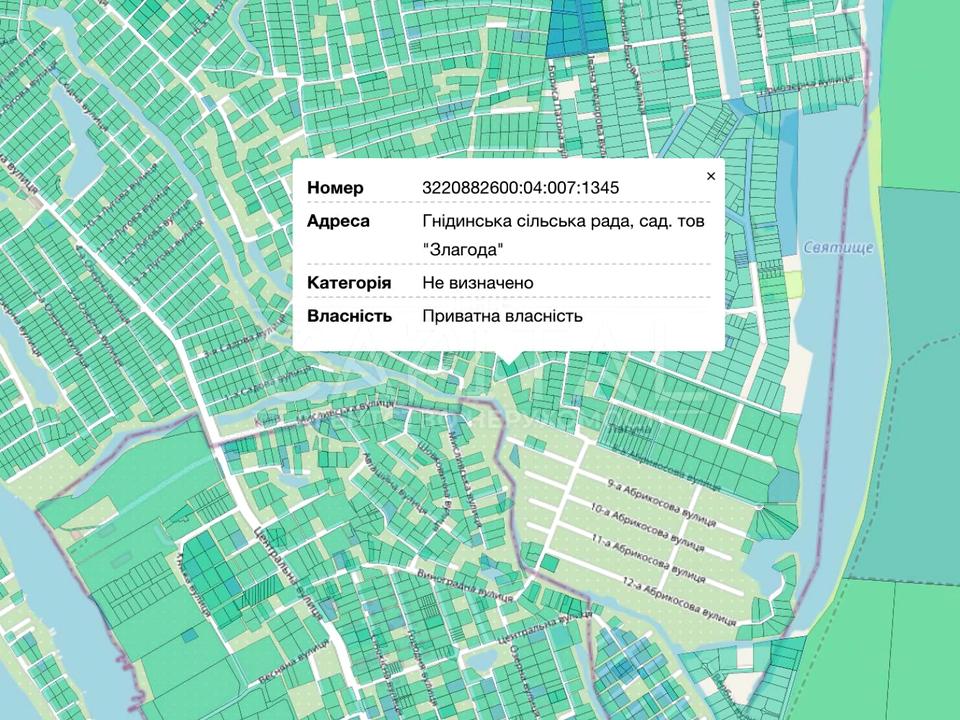This screenshot has width=960, height=720.
Task: Click the 'Святище' lake label
Action: pos(838,248)
